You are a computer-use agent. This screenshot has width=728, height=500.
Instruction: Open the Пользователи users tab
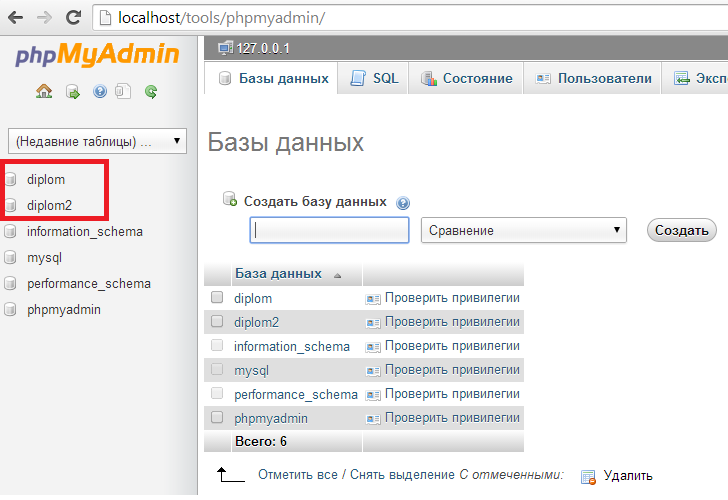point(592,78)
